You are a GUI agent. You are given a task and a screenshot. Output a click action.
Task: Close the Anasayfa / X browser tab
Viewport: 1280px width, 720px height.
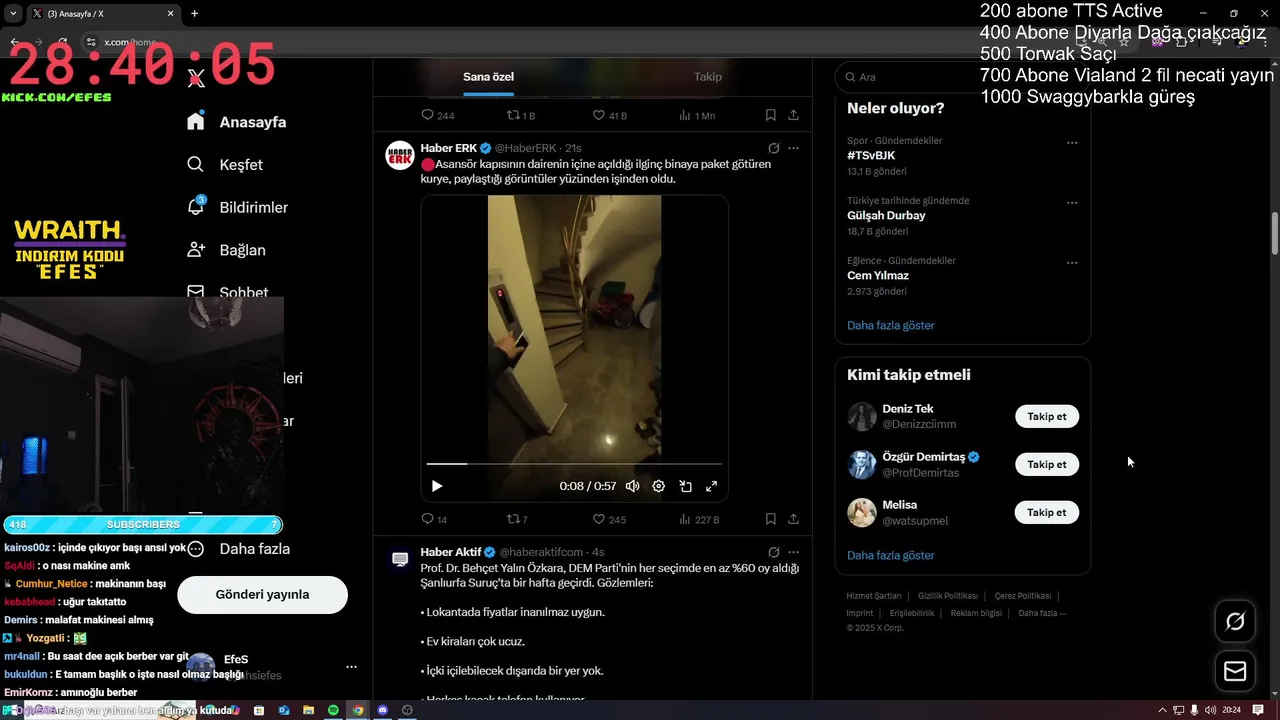pyautogui.click(x=171, y=14)
